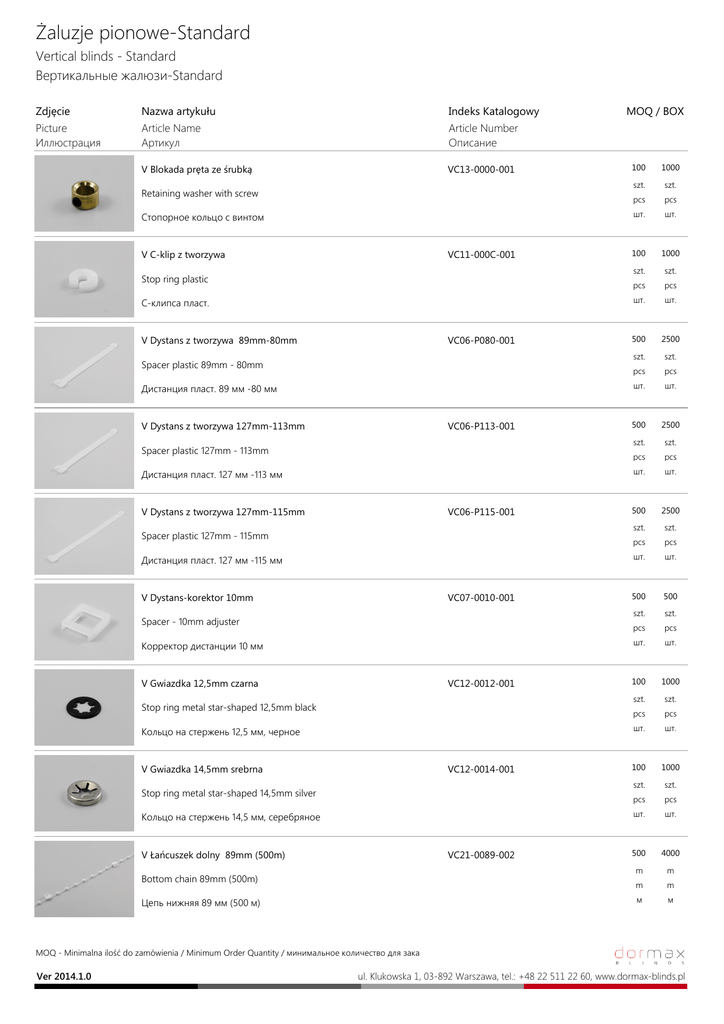Click the "Nazwa artykułu" column header
Image resolution: width=724 pixels, height=1024 pixels.
point(178,112)
